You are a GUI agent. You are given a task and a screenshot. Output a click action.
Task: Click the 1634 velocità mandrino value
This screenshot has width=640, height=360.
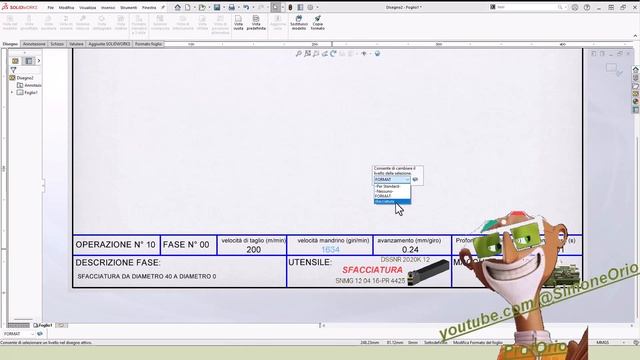pyautogui.click(x=330, y=249)
